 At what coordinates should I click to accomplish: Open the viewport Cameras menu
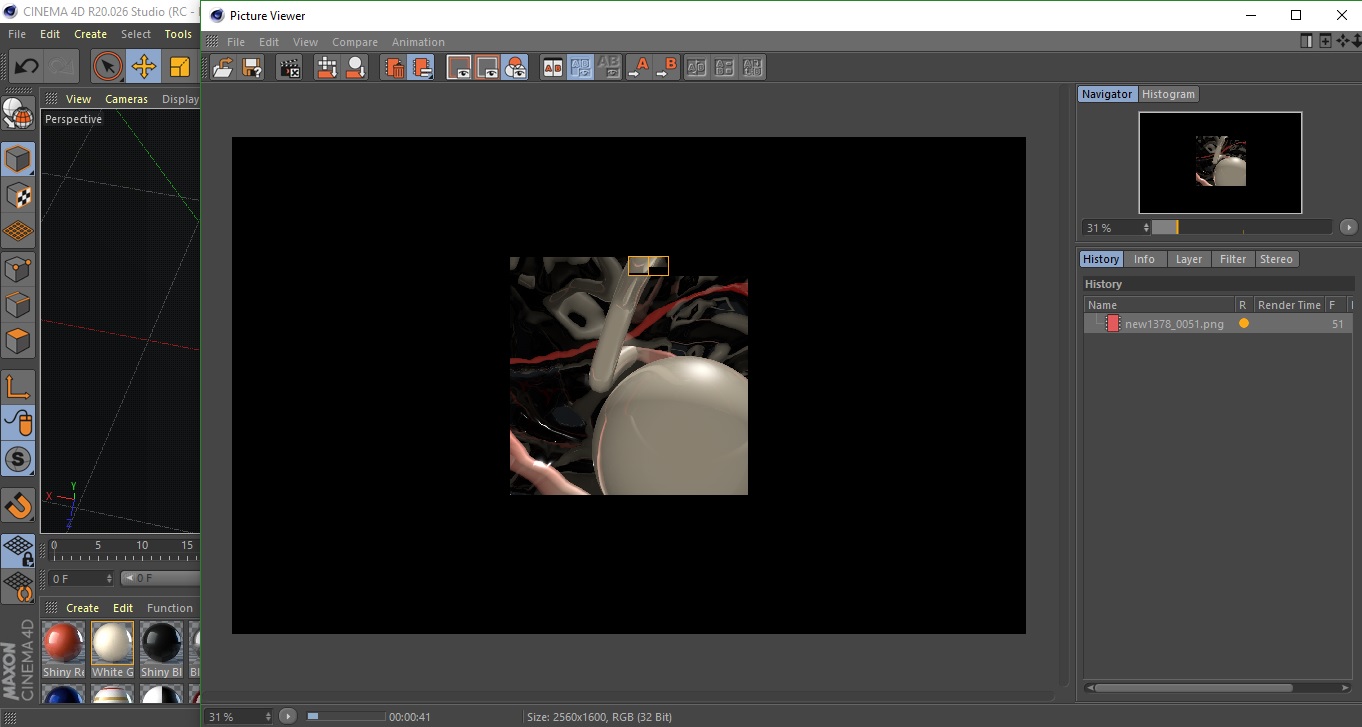point(126,99)
